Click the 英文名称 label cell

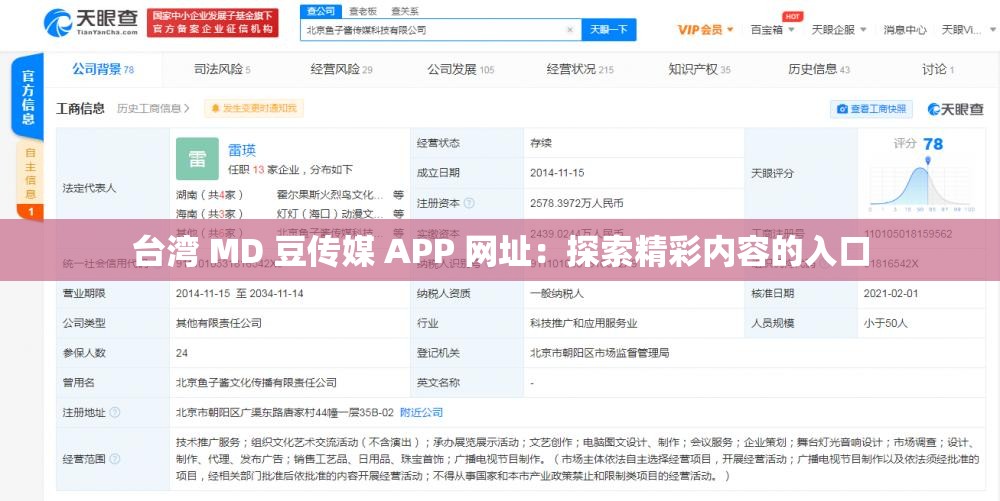tap(467, 382)
